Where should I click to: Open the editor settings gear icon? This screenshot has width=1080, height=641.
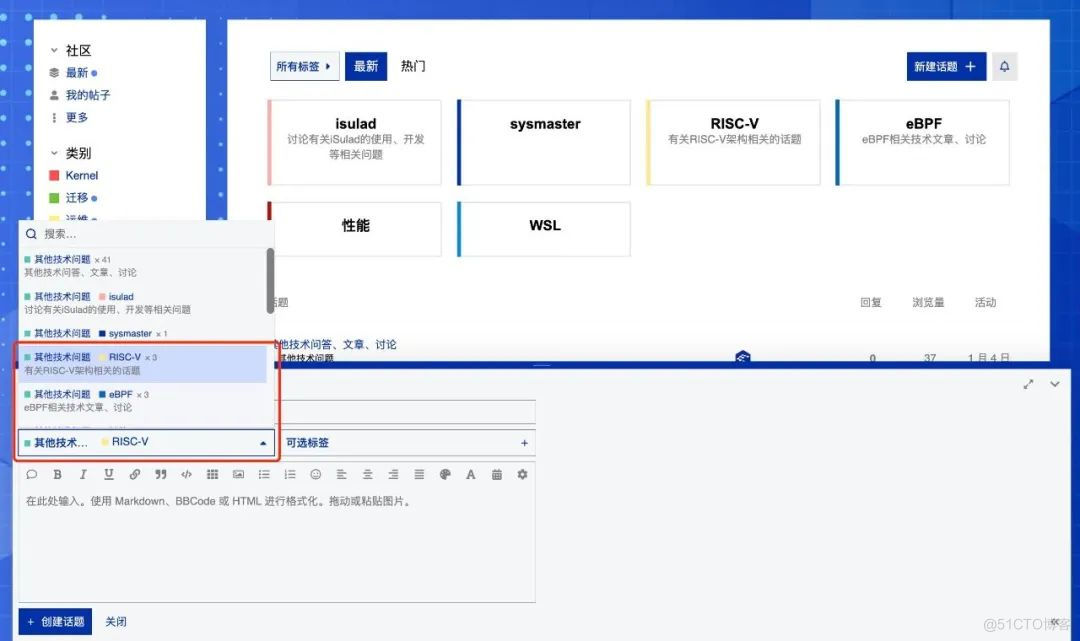coord(522,475)
